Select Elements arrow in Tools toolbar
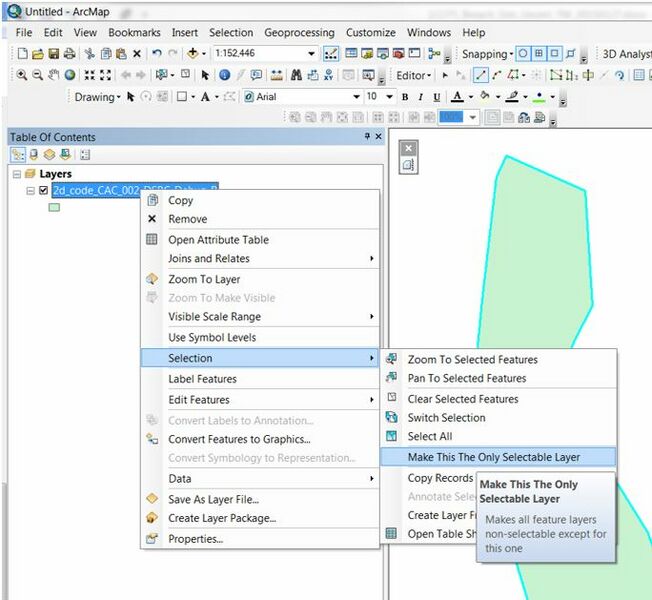Screen dimensions: 652x600 [x=205, y=75]
